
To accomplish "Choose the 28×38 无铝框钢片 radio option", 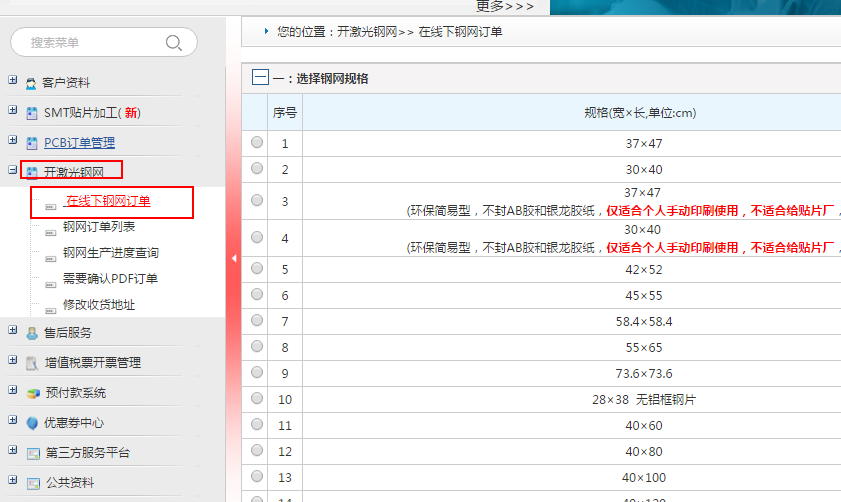I will 257,399.
